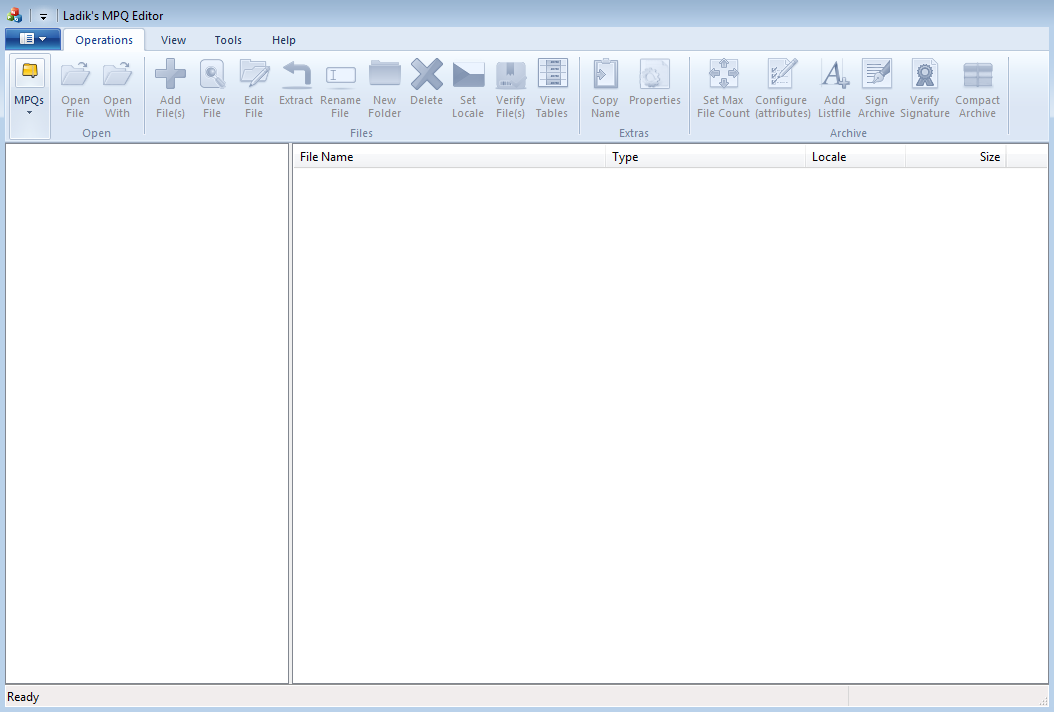The width and height of the screenshot is (1054, 712).
Task: Switch to the Help ribbon tab
Action: point(284,40)
